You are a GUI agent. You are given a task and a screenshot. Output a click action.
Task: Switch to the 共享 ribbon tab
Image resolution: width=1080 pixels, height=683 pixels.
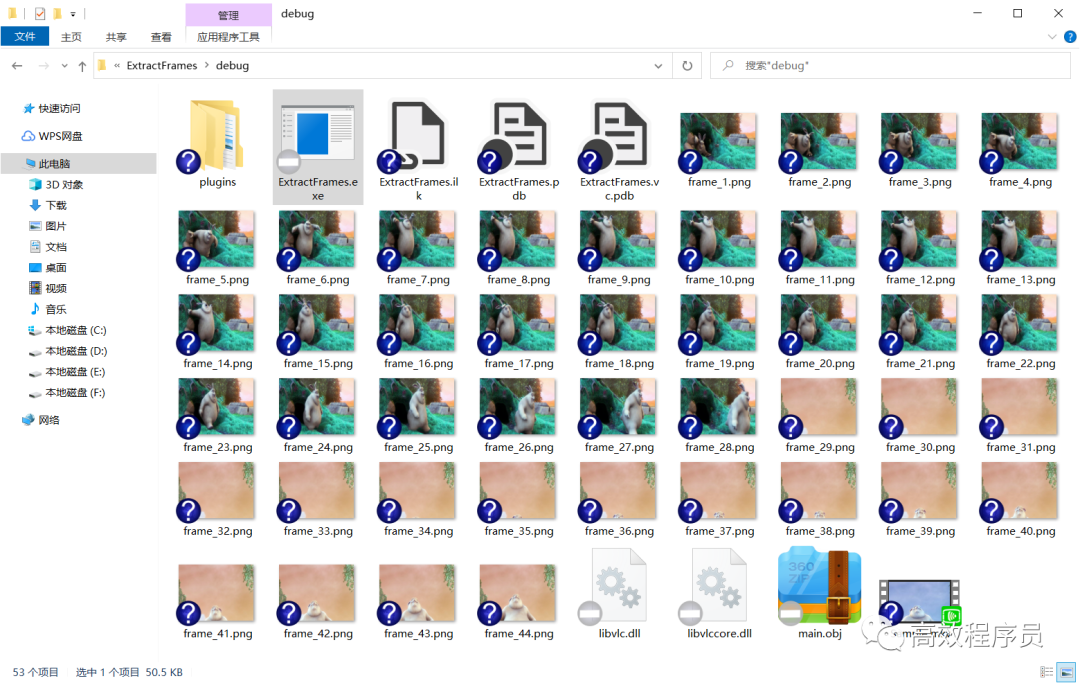(x=116, y=37)
